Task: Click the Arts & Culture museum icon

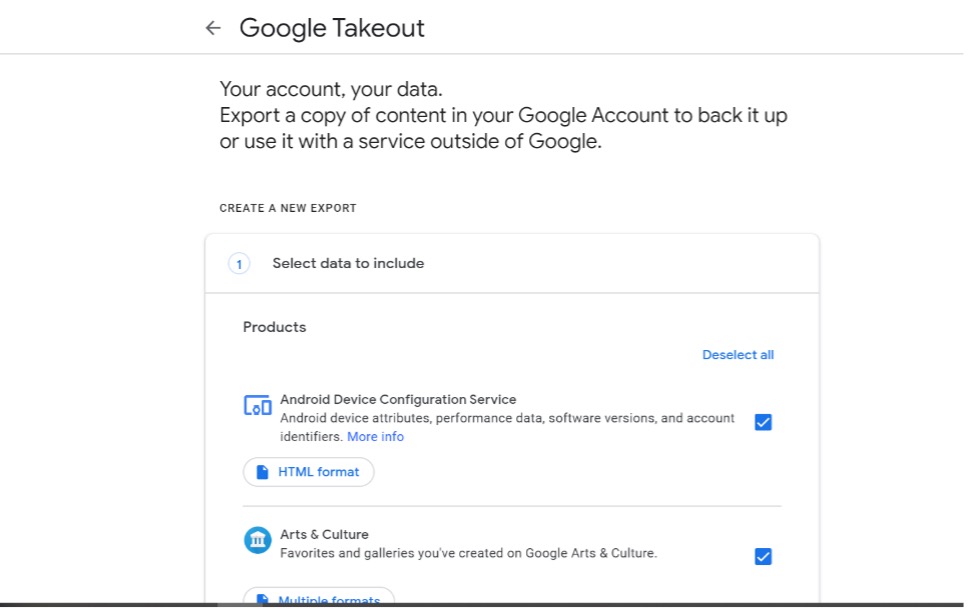Action: pyautogui.click(x=257, y=541)
